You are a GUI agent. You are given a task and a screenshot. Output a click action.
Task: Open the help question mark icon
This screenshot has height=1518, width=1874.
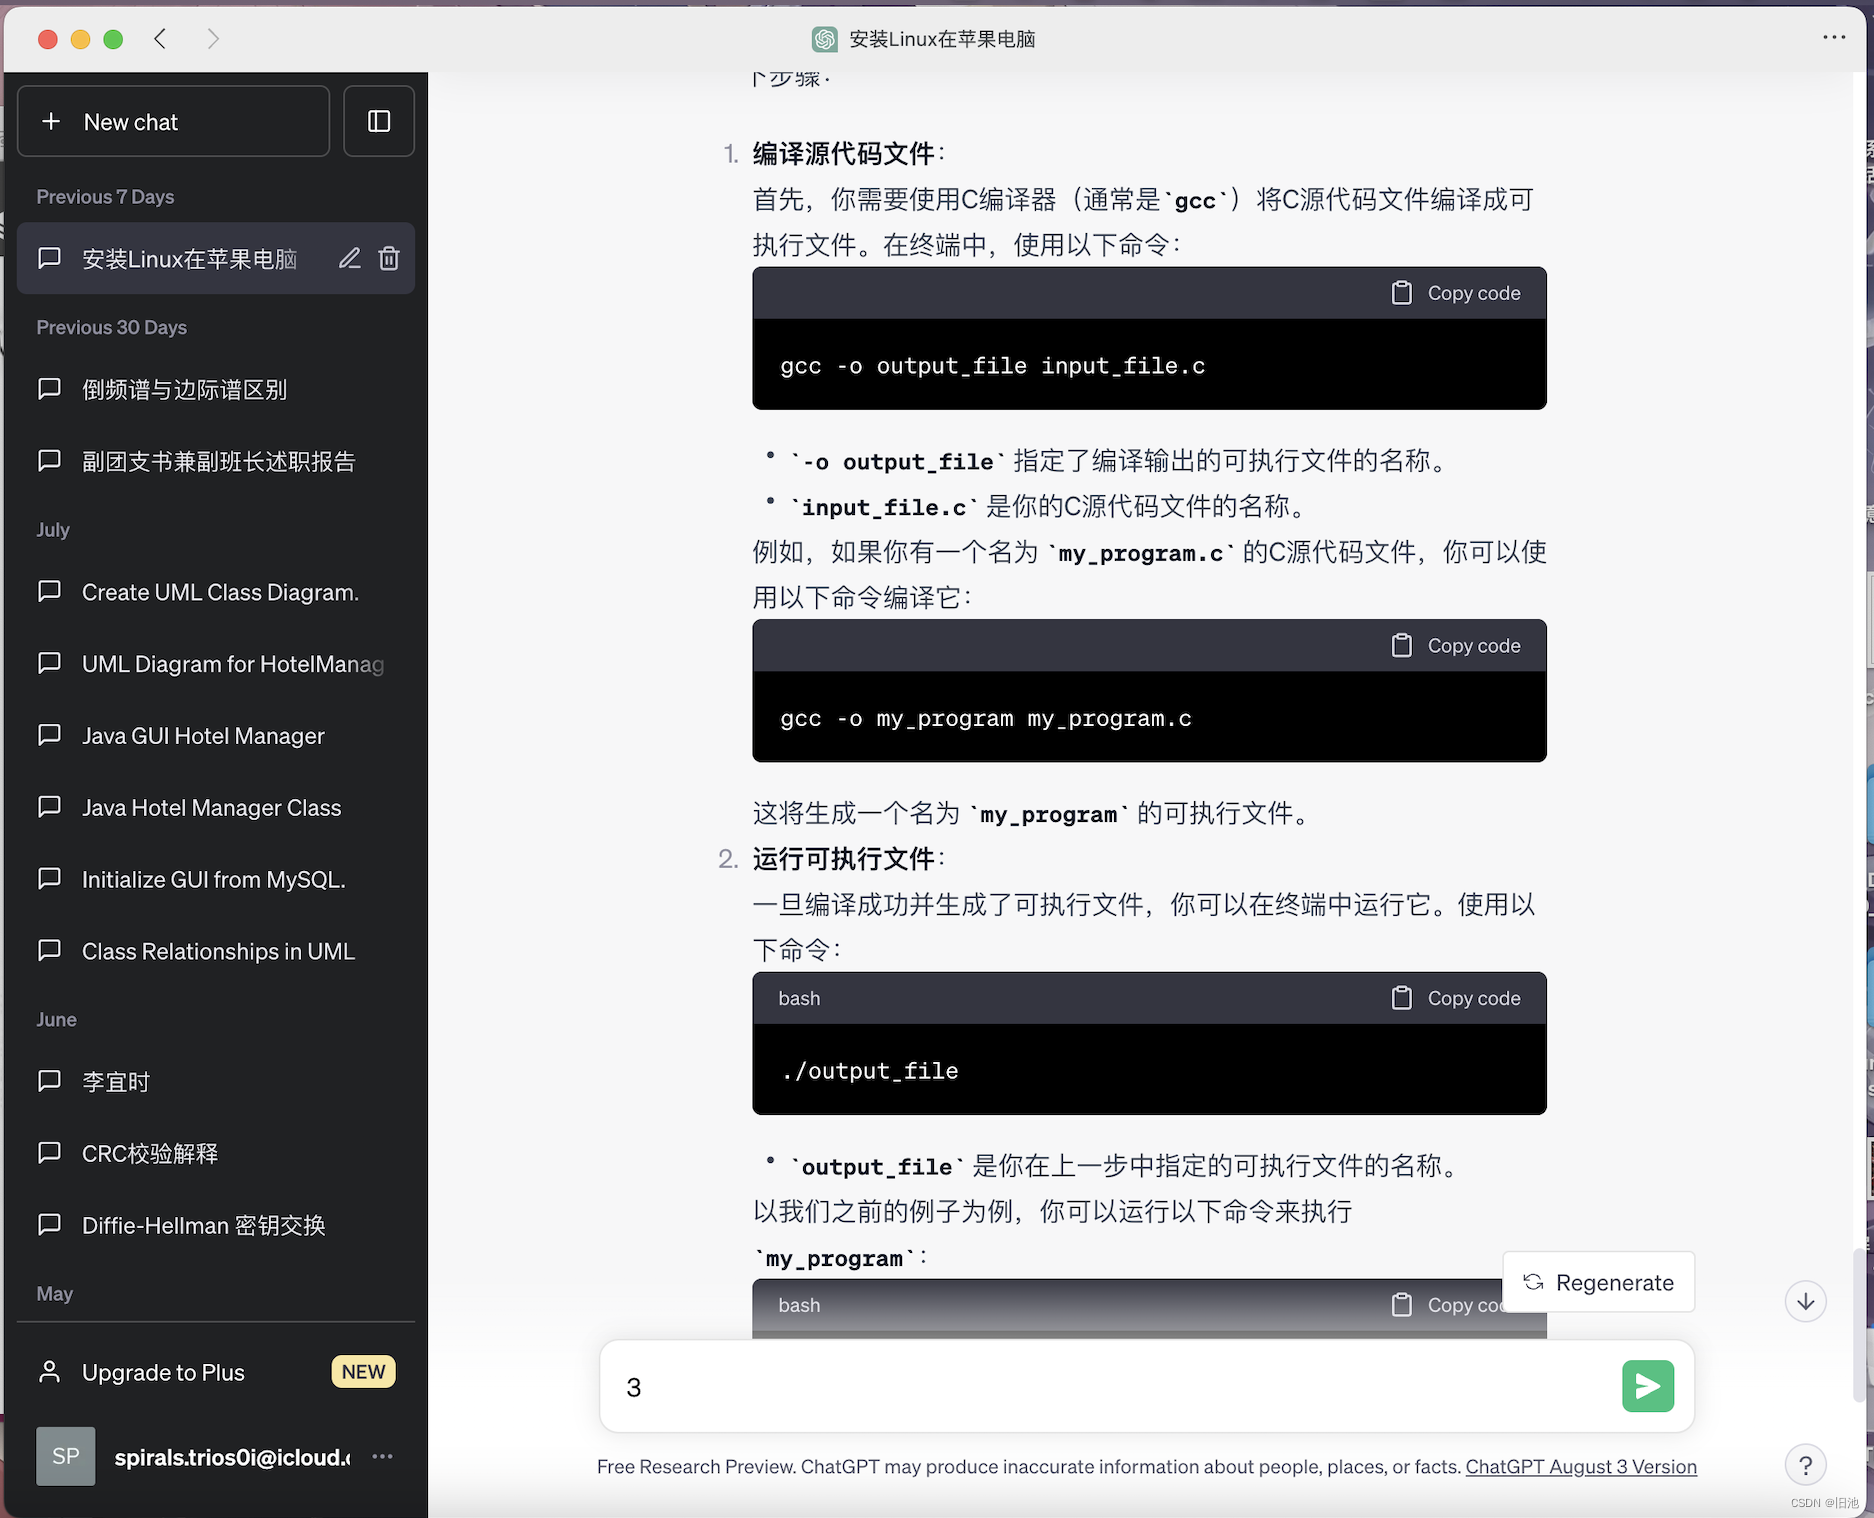point(1806,1465)
